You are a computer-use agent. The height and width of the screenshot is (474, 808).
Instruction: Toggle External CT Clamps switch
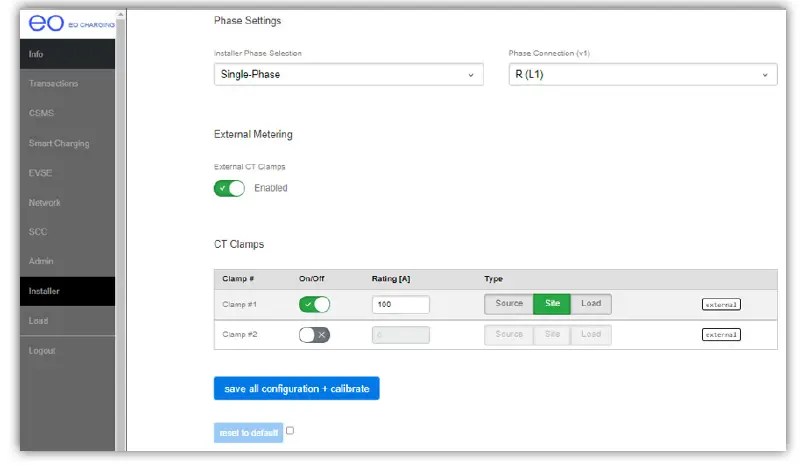point(229,188)
